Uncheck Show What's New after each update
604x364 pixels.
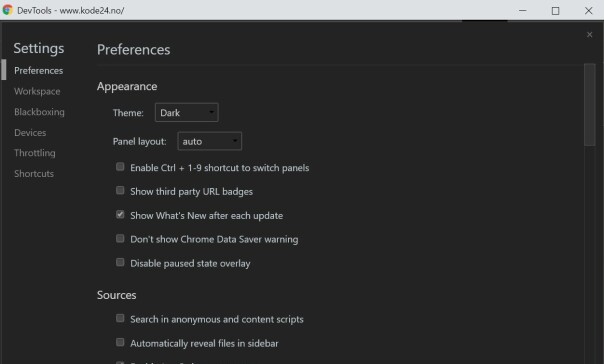120,215
